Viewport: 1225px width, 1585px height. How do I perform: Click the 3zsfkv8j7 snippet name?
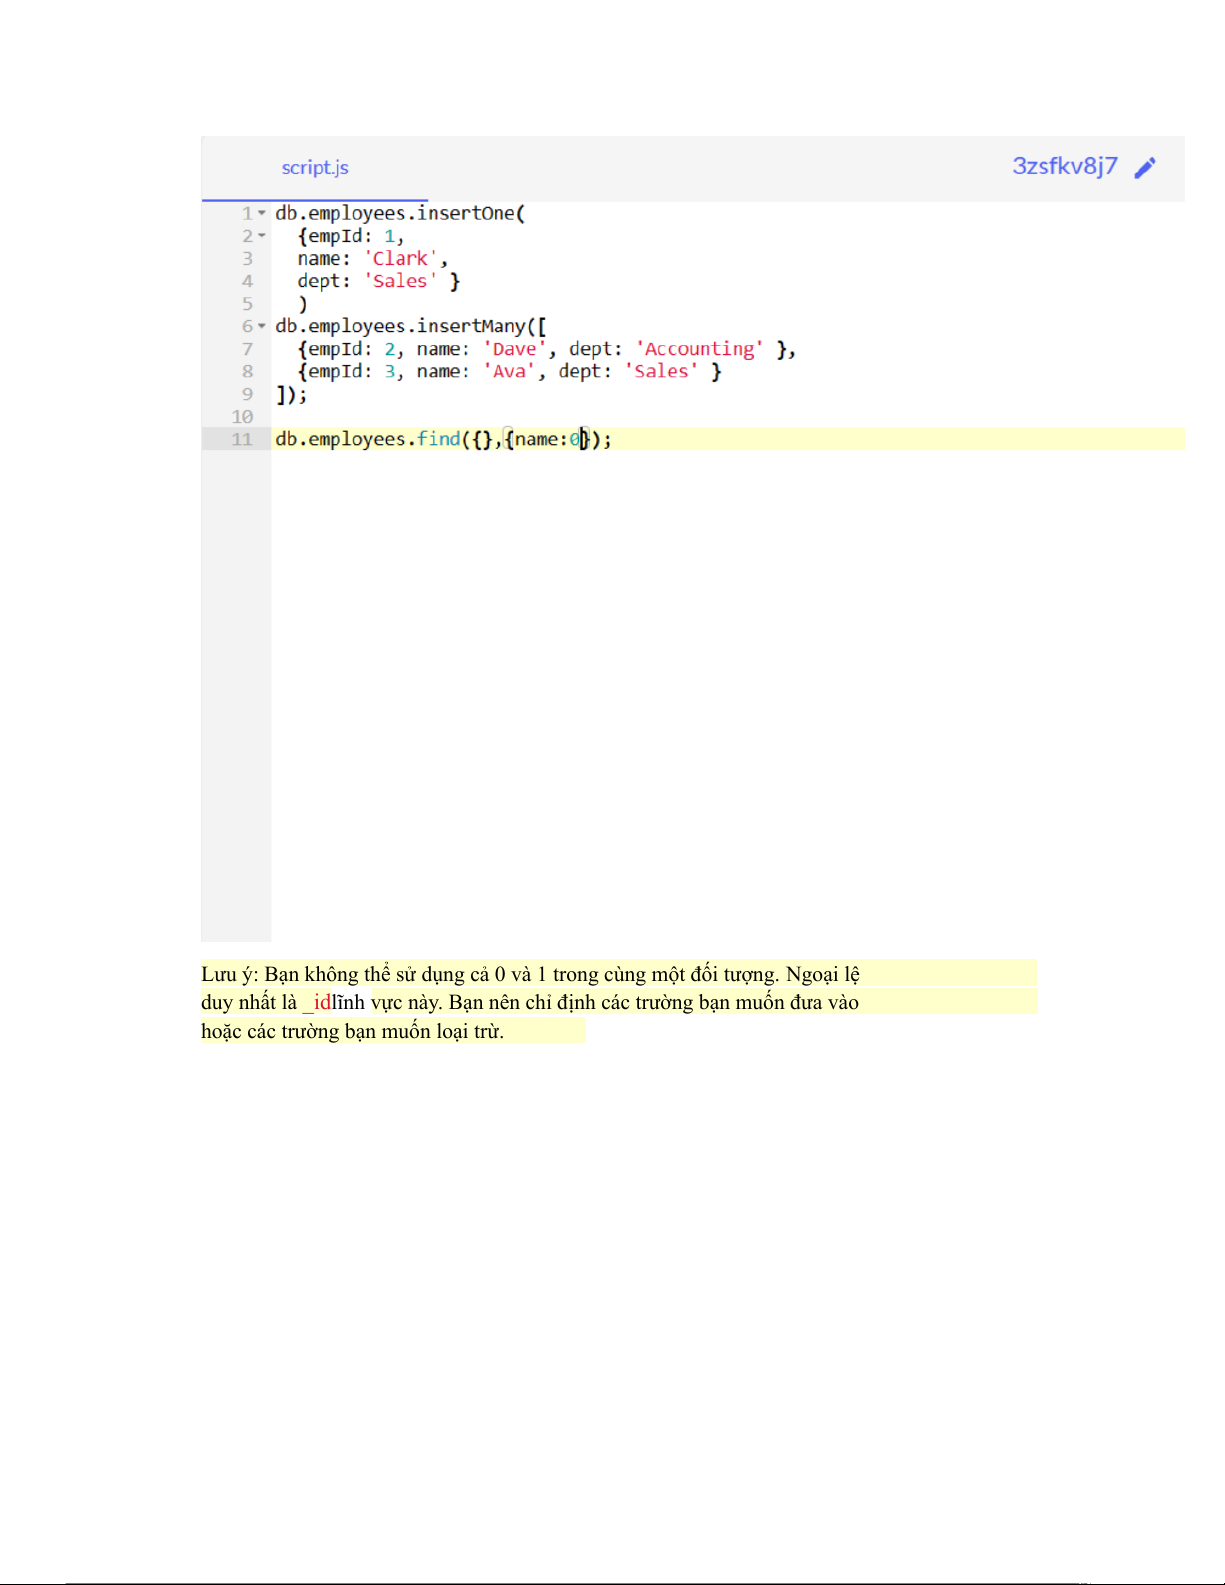(x=1064, y=166)
